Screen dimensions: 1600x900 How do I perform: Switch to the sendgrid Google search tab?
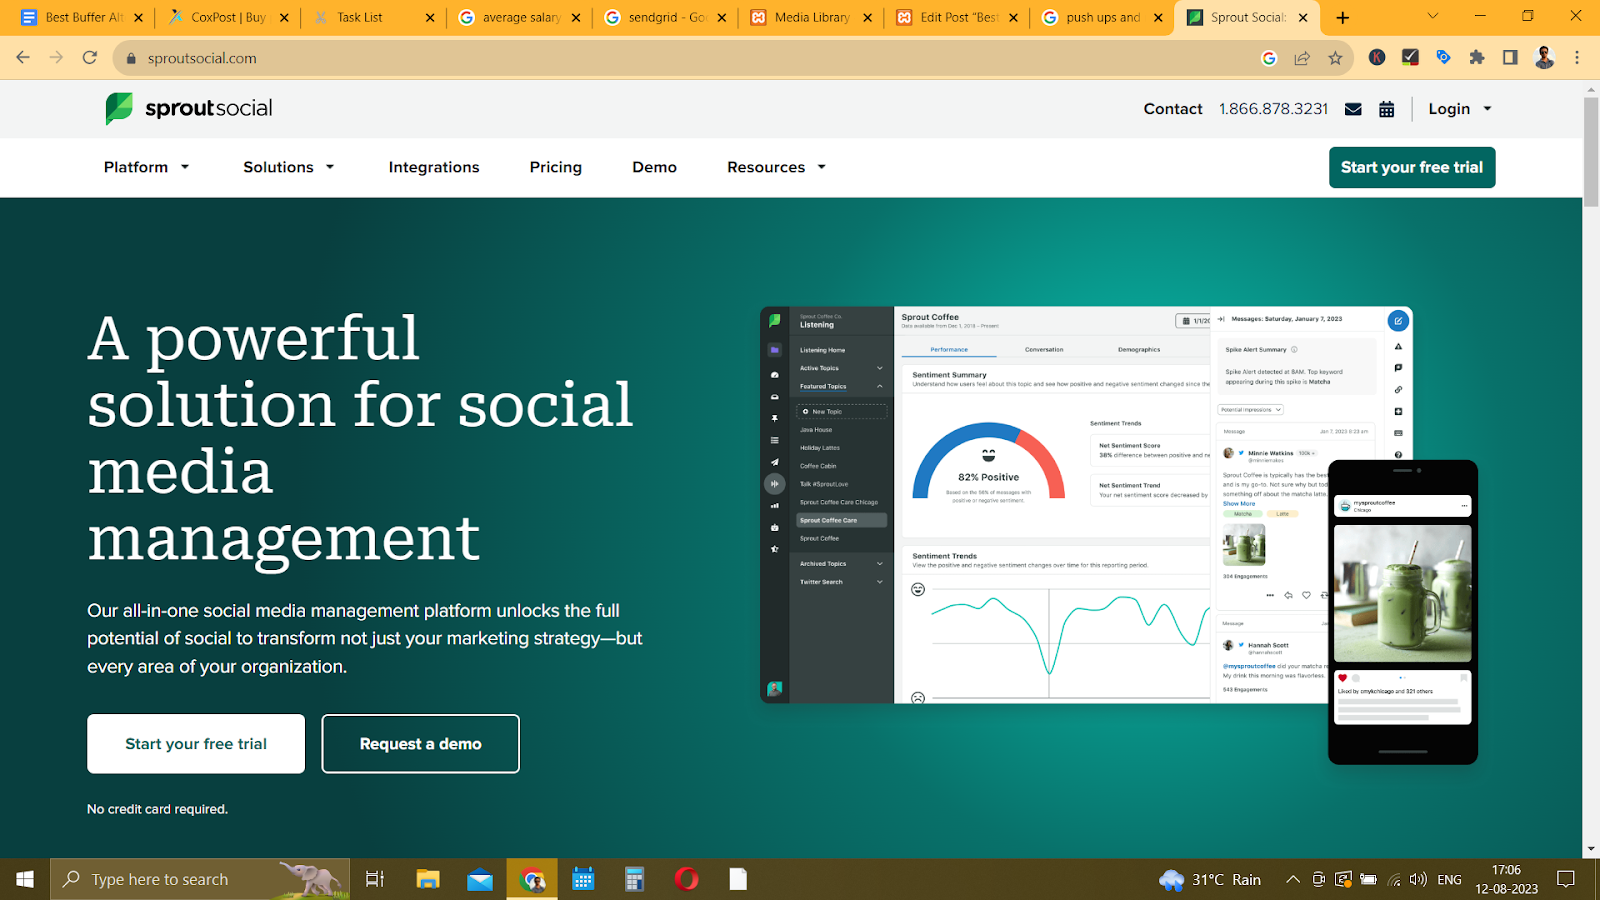click(665, 17)
